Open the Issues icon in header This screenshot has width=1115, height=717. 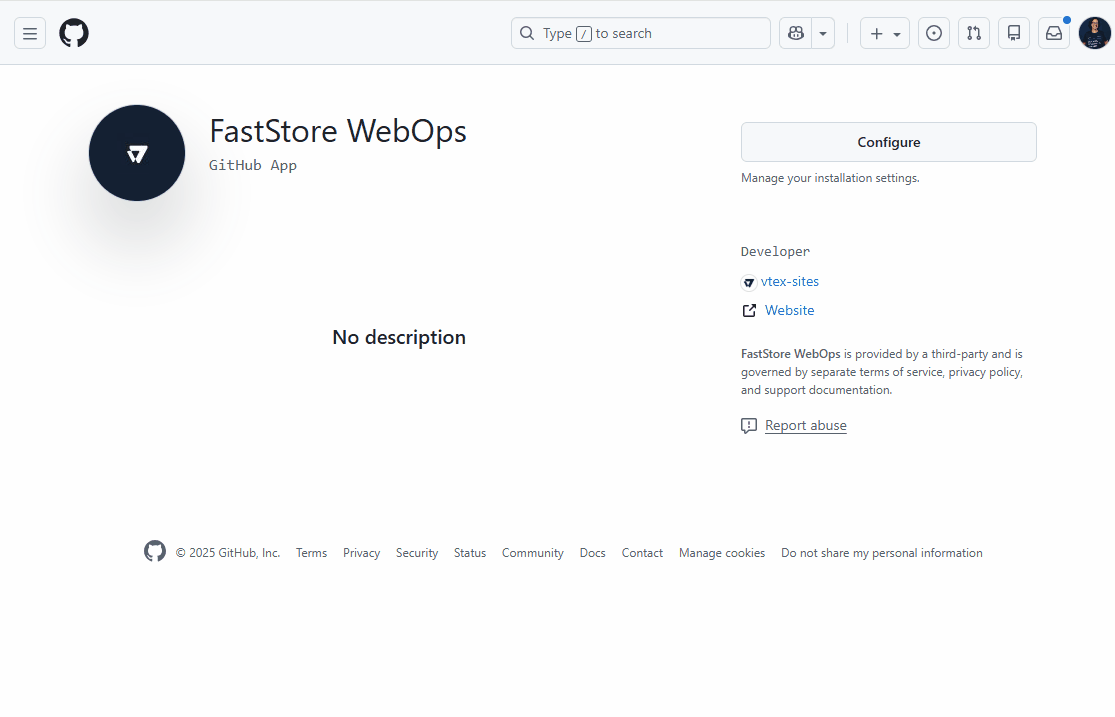934,33
